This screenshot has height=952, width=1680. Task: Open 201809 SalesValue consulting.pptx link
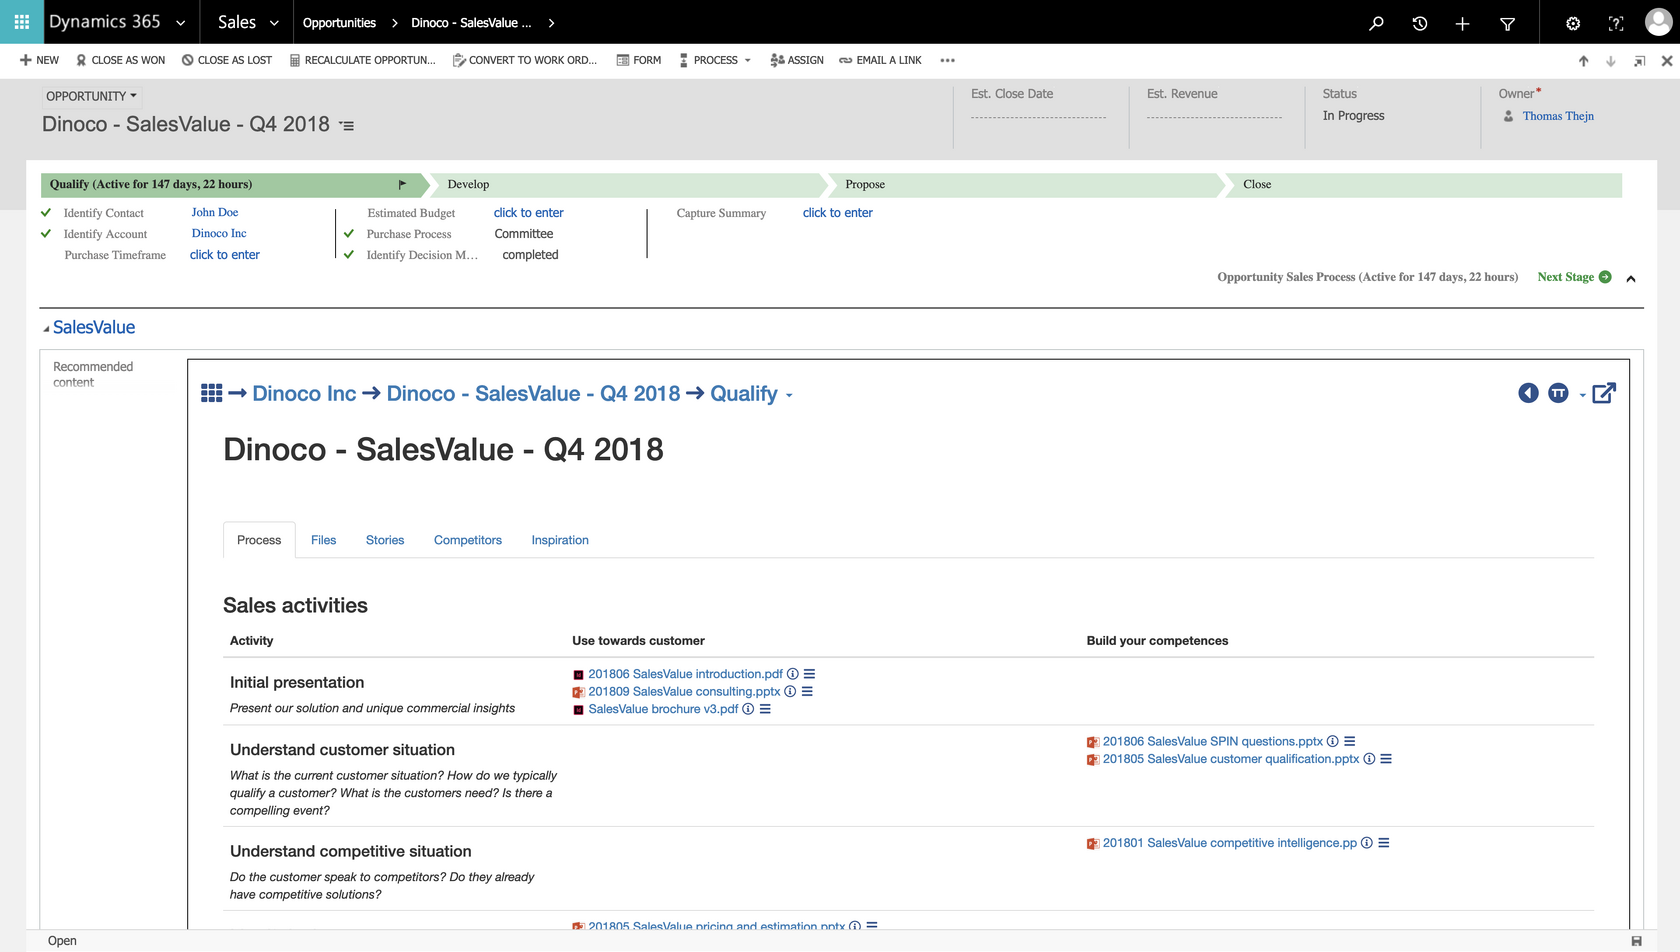(x=683, y=692)
